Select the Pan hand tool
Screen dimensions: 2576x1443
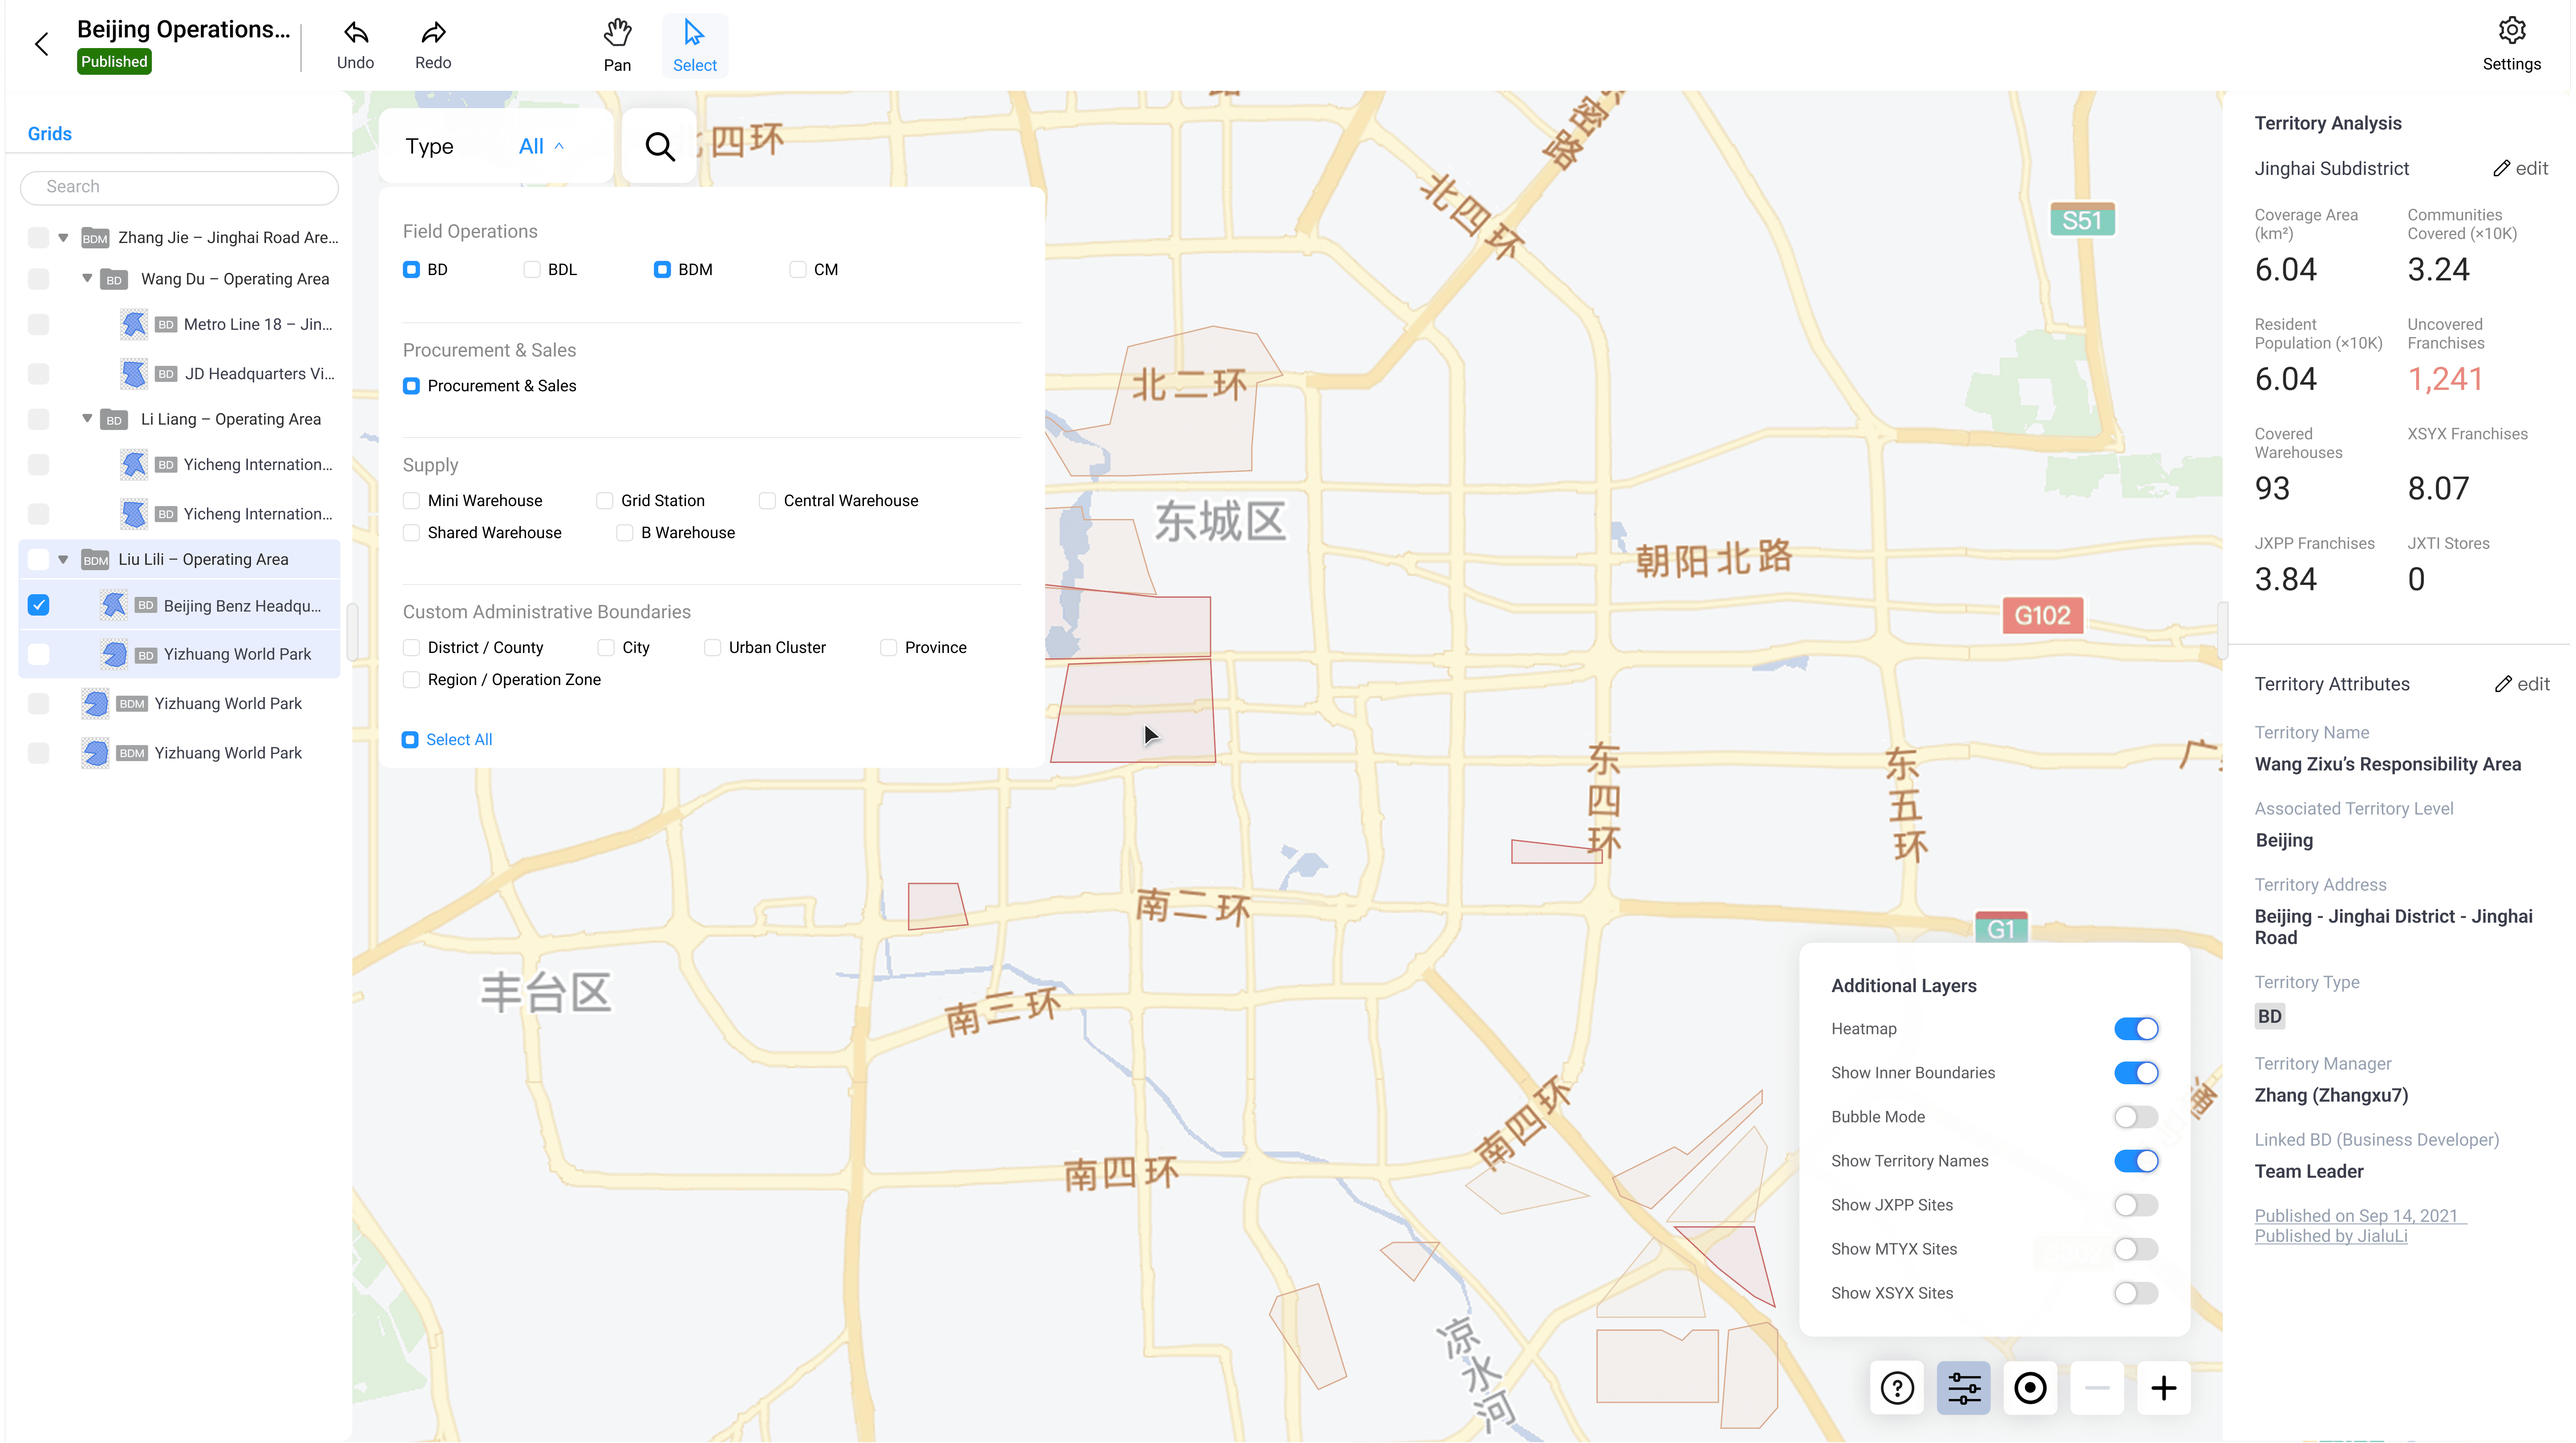(x=617, y=34)
